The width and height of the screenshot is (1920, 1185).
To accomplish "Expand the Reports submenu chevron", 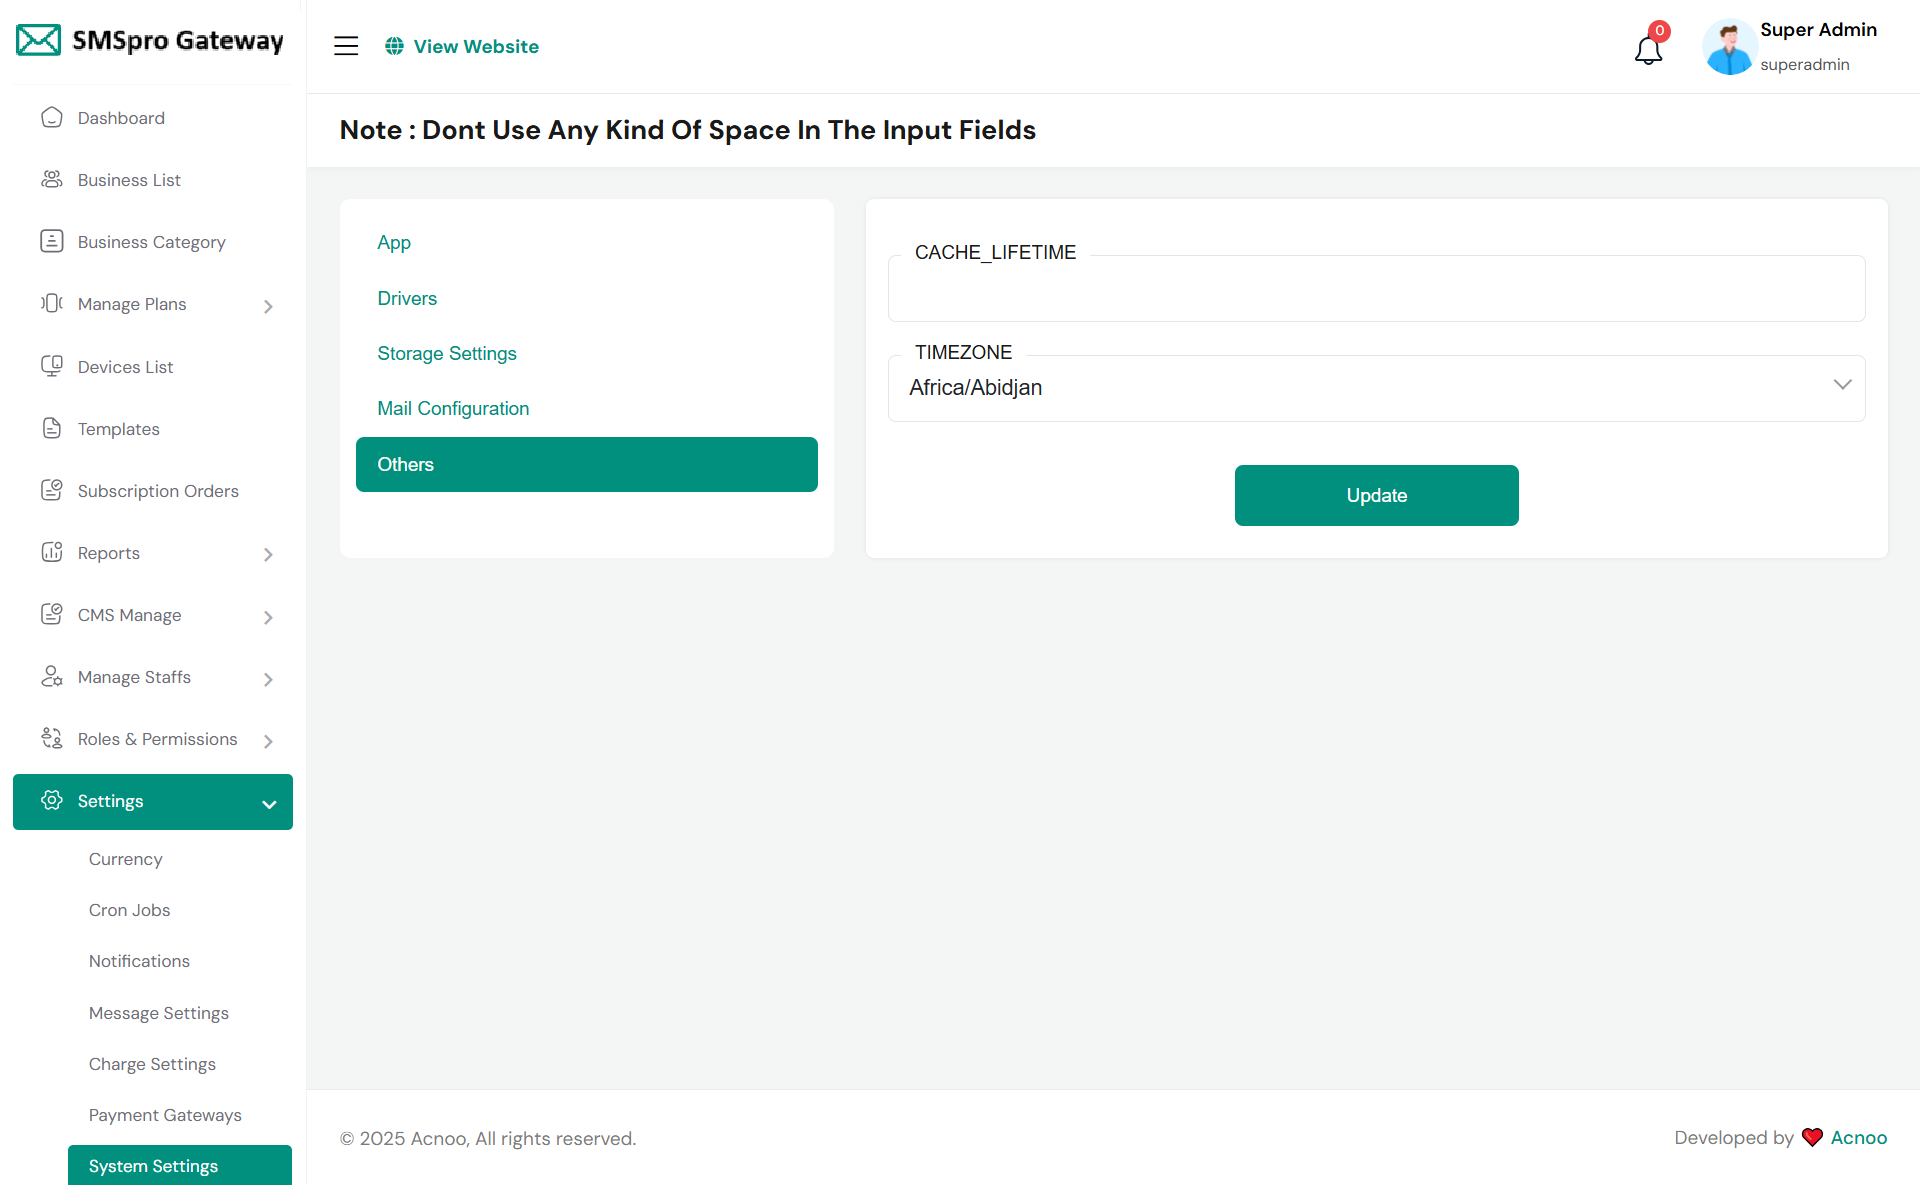I will (x=268, y=554).
